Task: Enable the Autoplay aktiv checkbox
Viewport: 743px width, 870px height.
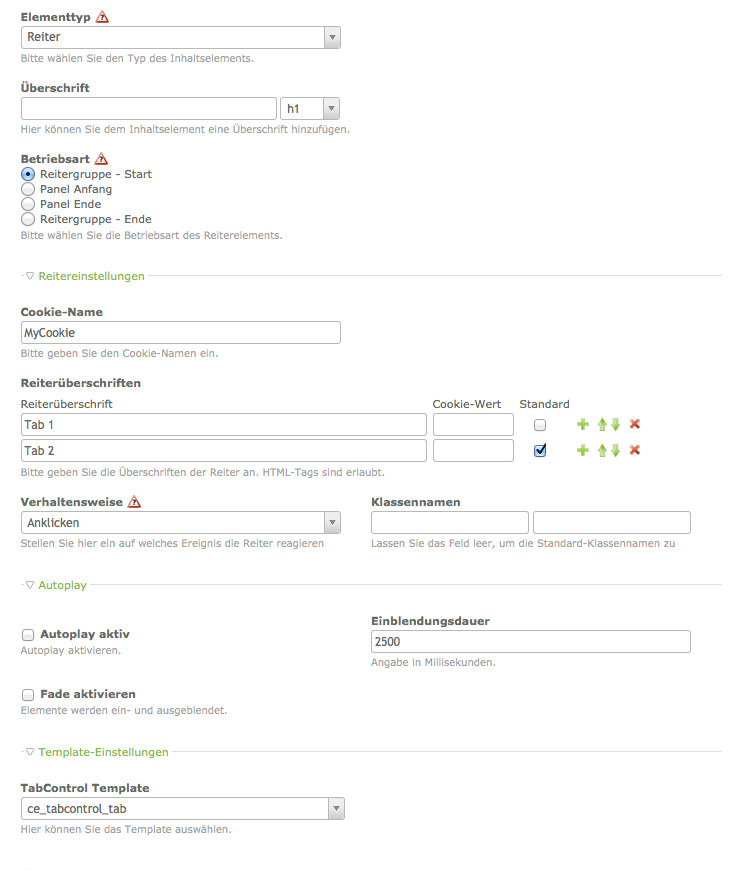Action: (x=28, y=634)
